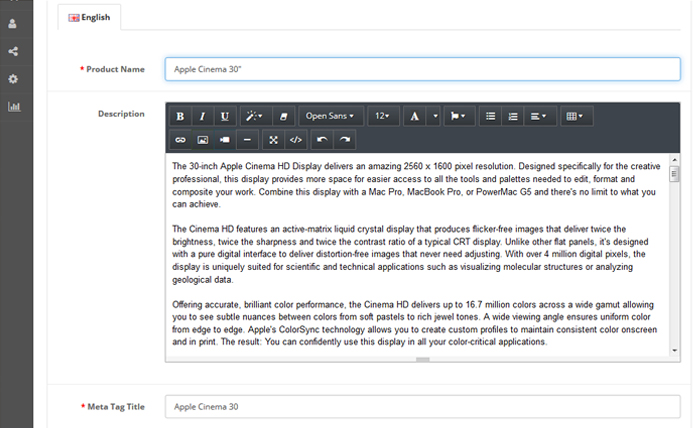The height and width of the screenshot is (428, 693).
Task: Click the editor scrollbar up arrow
Action: coord(674,160)
